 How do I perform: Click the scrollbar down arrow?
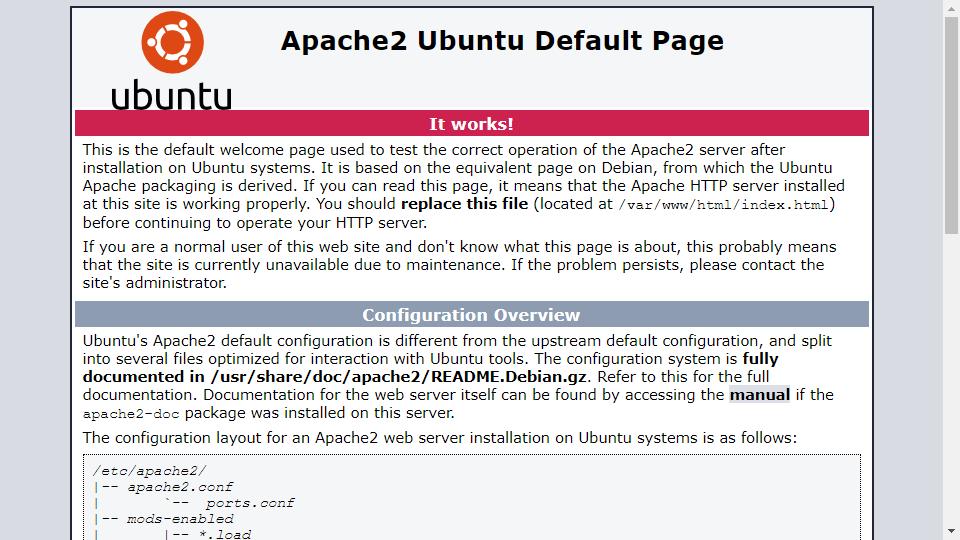pos(951,531)
